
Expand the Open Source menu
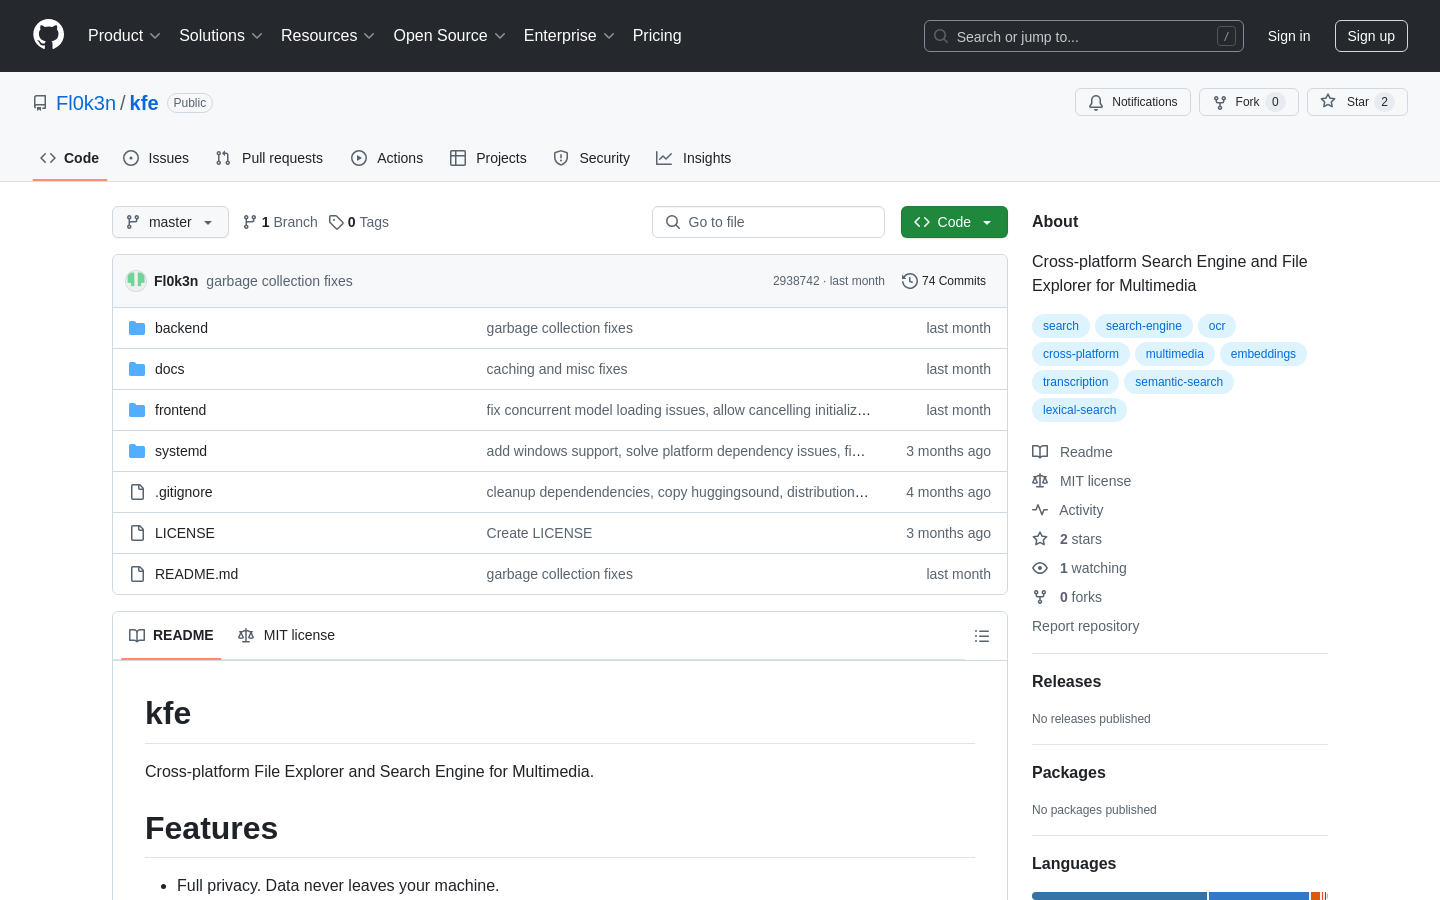(449, 36)
